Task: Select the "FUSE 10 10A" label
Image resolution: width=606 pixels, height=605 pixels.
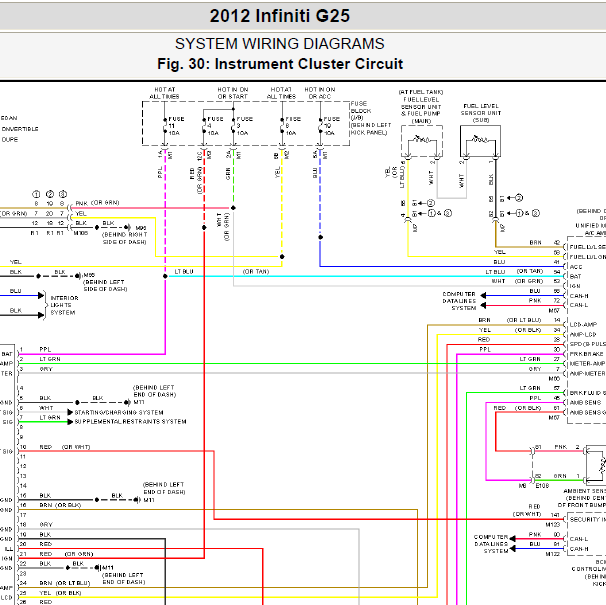Action: pos(332,126)
